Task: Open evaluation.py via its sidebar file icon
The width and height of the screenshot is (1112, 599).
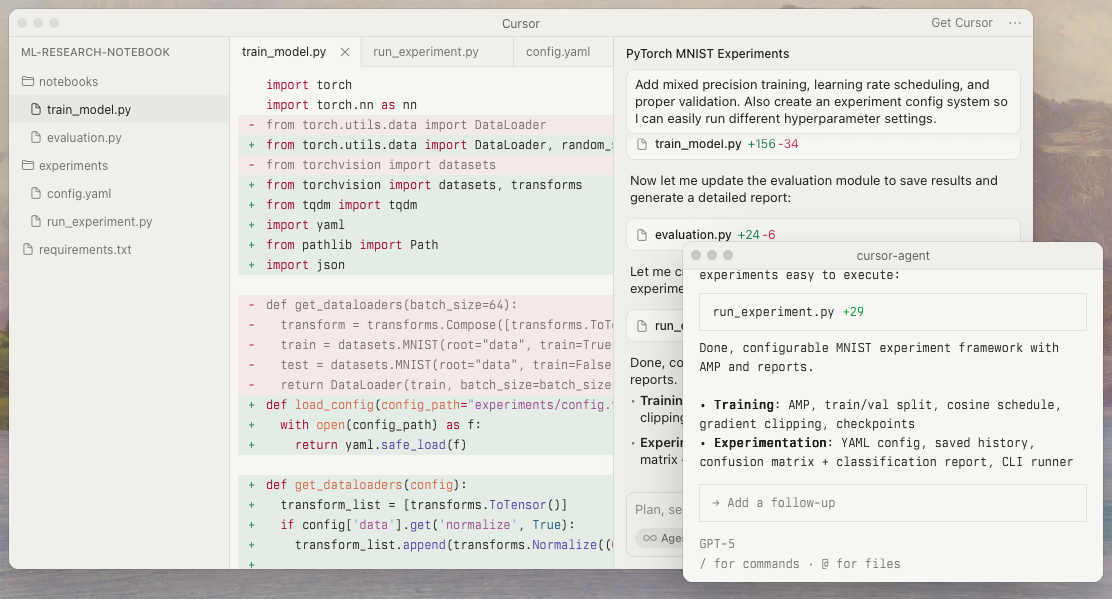Action: tap(35, 137)
